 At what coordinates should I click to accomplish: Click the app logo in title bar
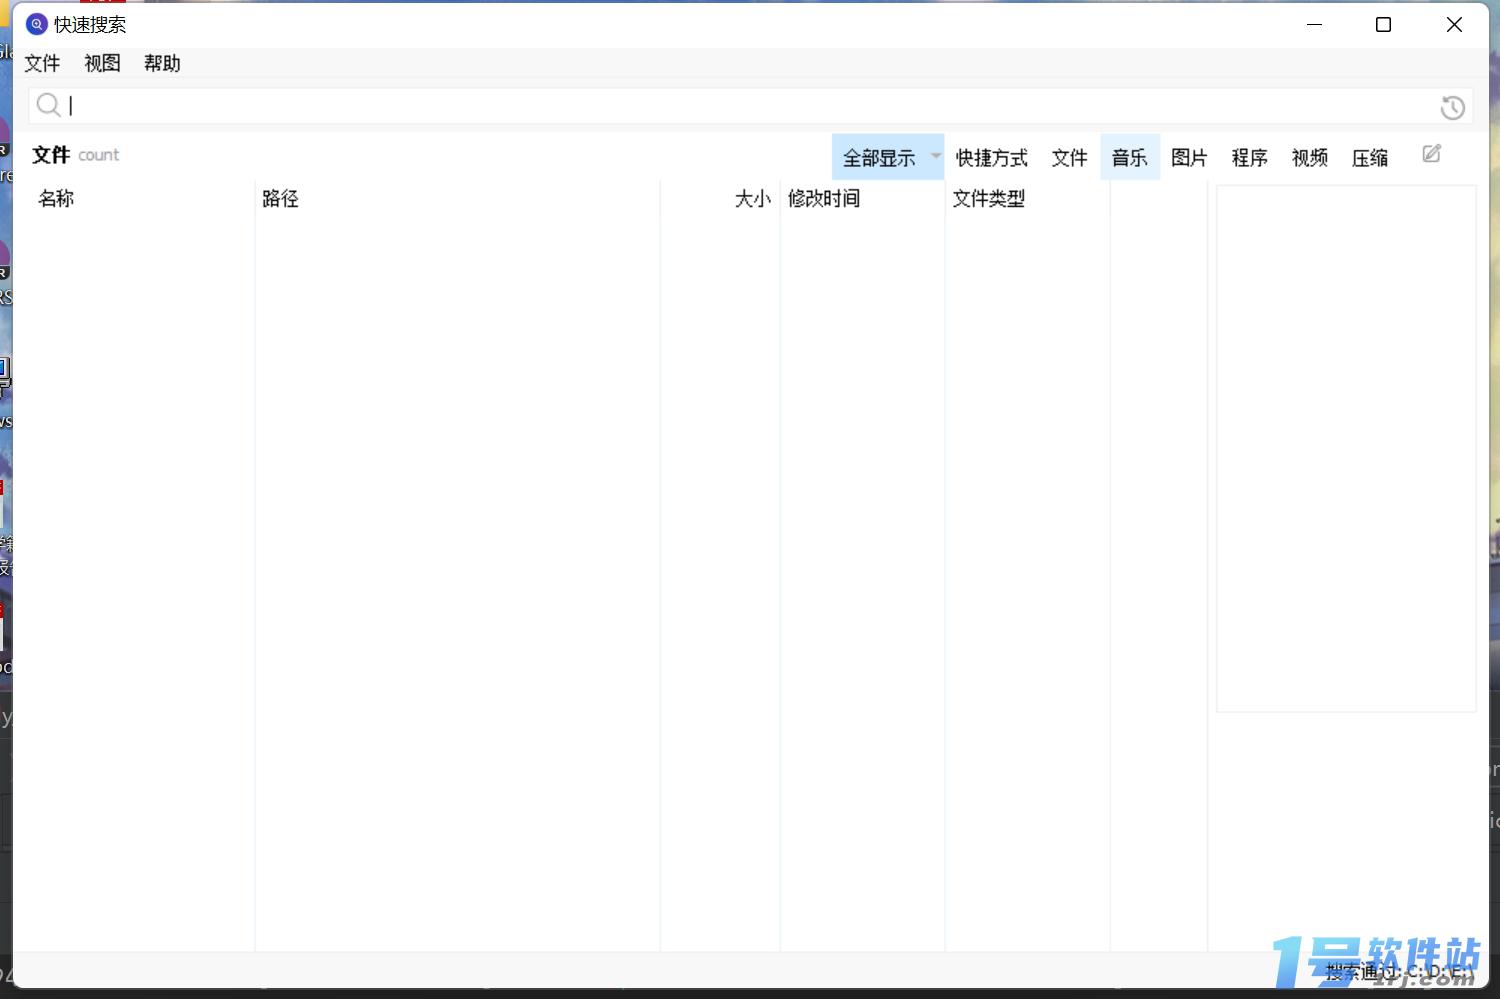pyautogui.click(x=37, y=24)
